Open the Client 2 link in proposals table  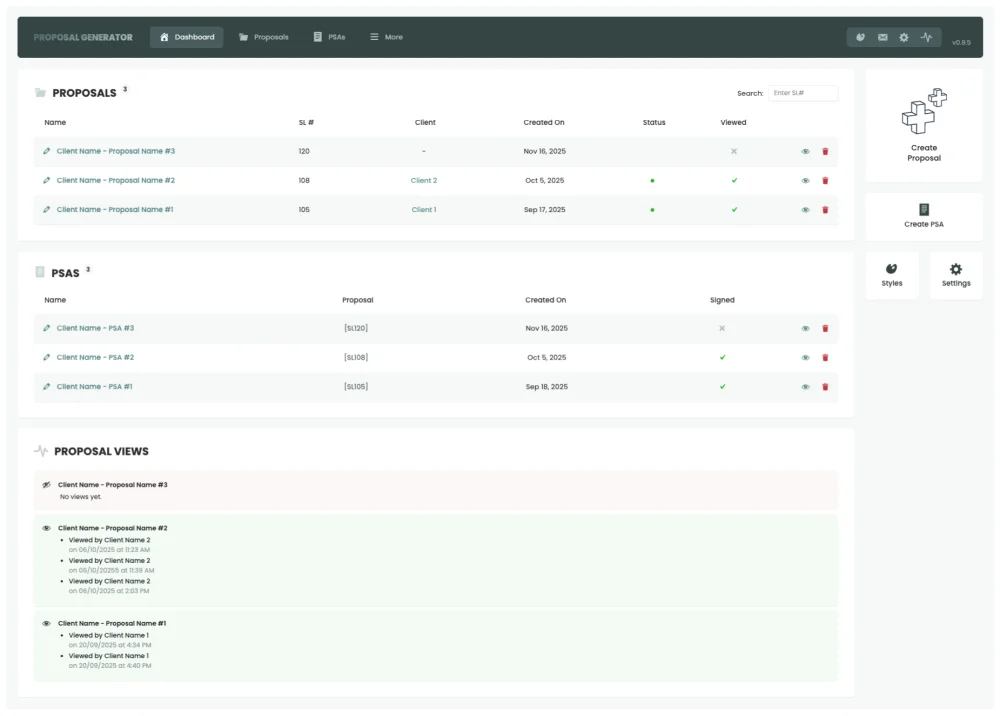tap(425, 181)
